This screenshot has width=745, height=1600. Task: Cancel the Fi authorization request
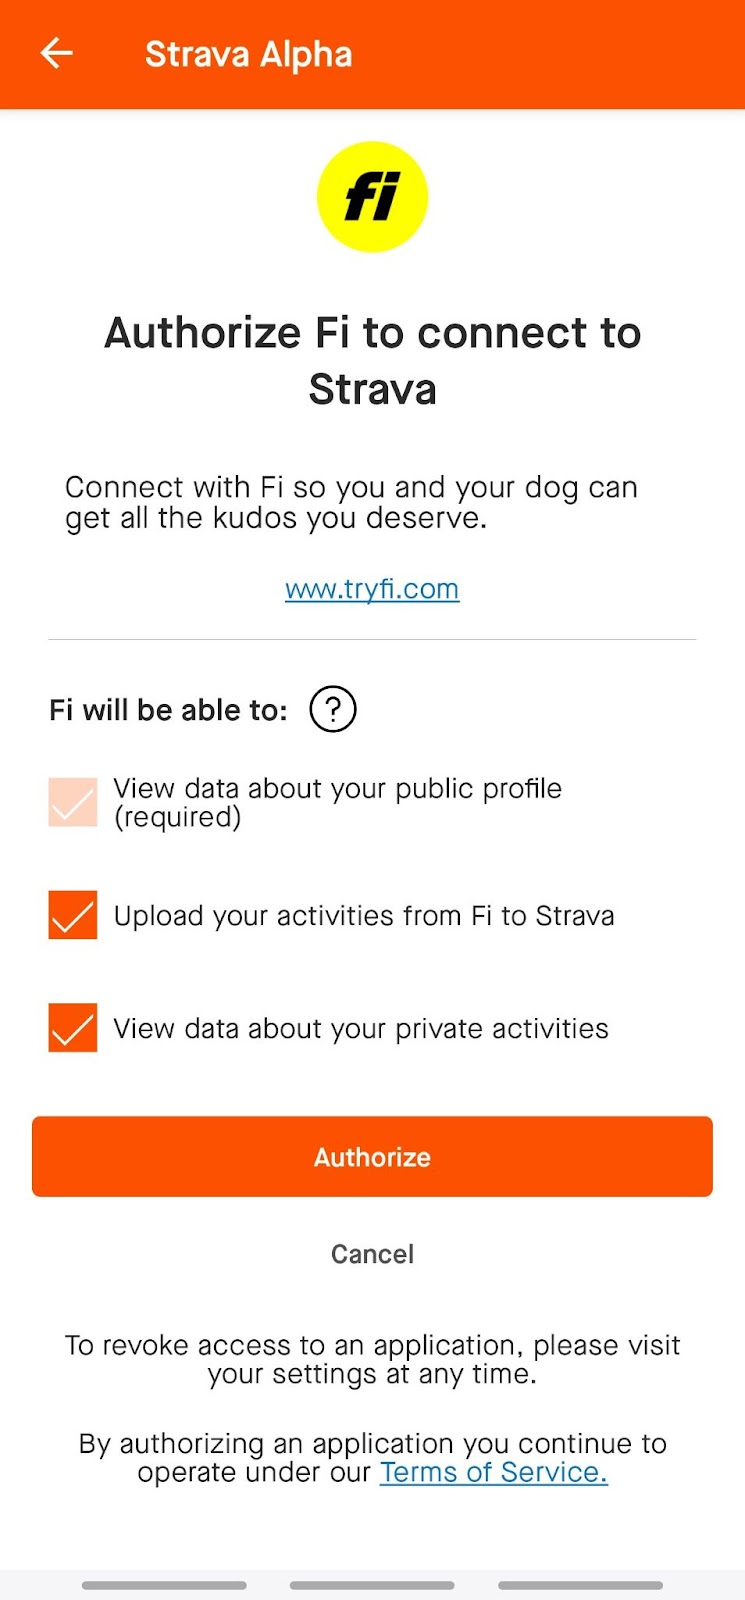point(372,1254)
